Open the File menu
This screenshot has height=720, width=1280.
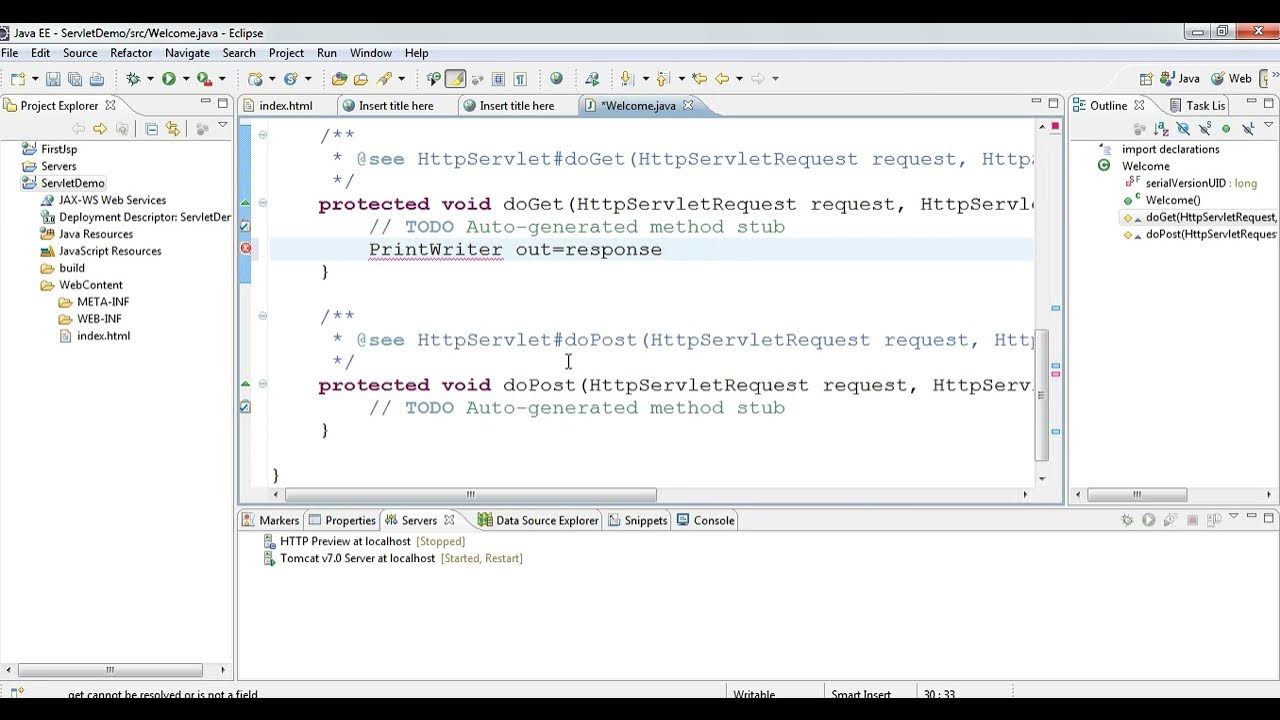tap(9, 53)
